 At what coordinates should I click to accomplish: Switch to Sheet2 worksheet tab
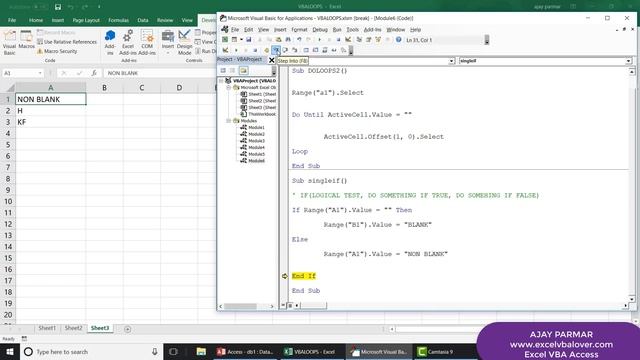(73, 328)
